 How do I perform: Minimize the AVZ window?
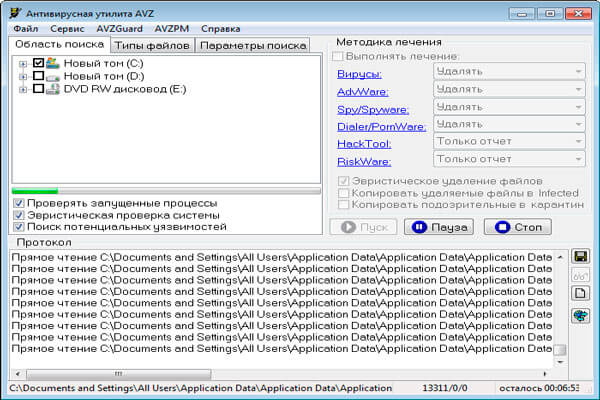click(x=522, y=14)
